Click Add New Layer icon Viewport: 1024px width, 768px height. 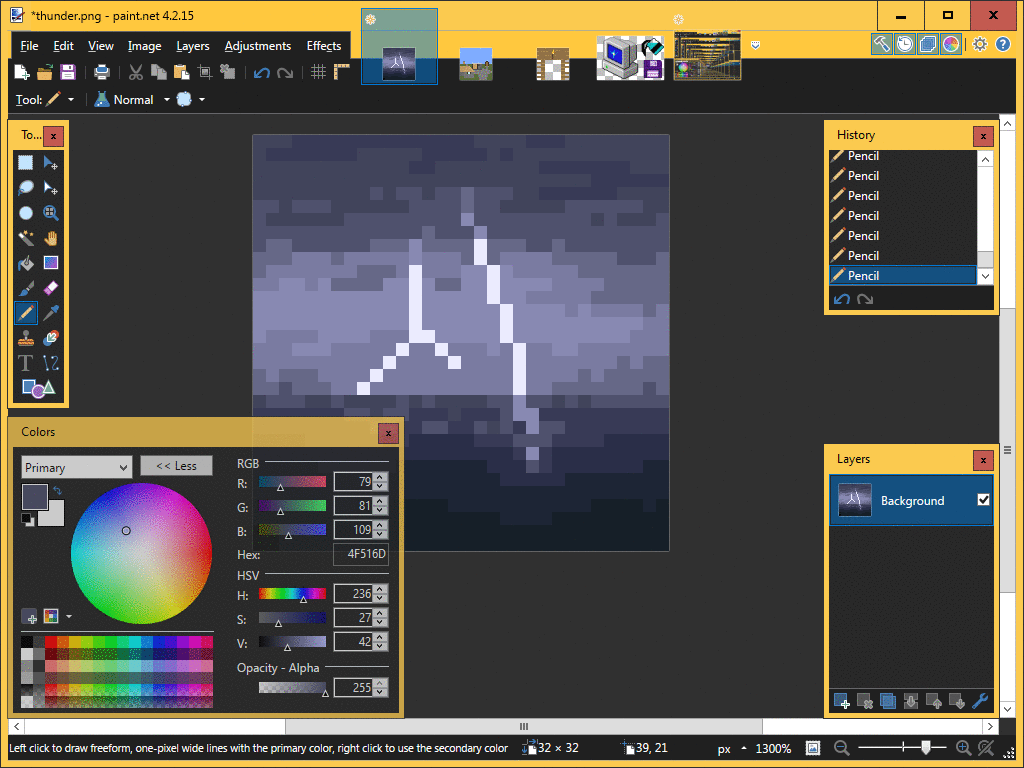[x=842, y=701]
